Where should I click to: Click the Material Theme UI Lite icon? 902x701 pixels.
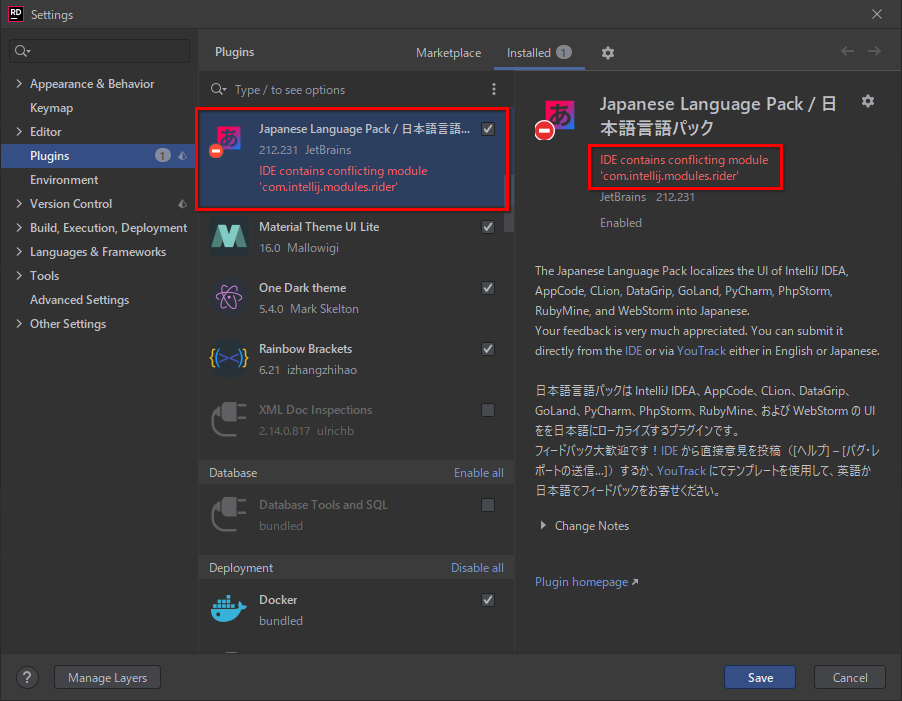229,236
